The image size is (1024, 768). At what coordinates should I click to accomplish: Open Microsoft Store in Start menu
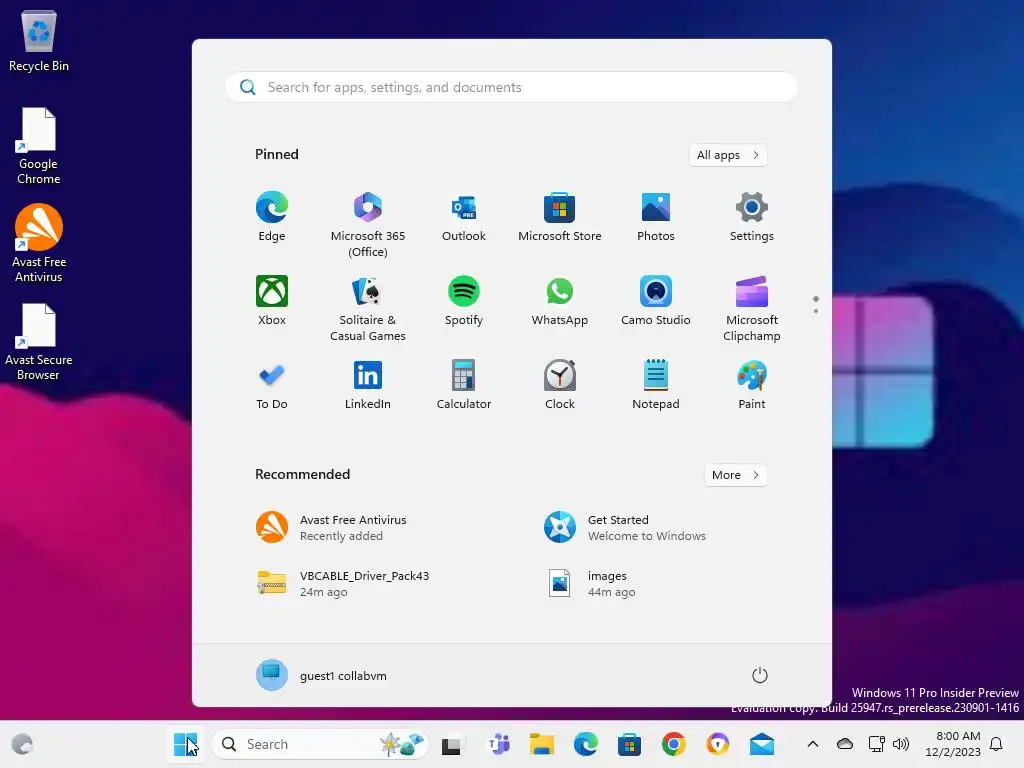[560, 217]
